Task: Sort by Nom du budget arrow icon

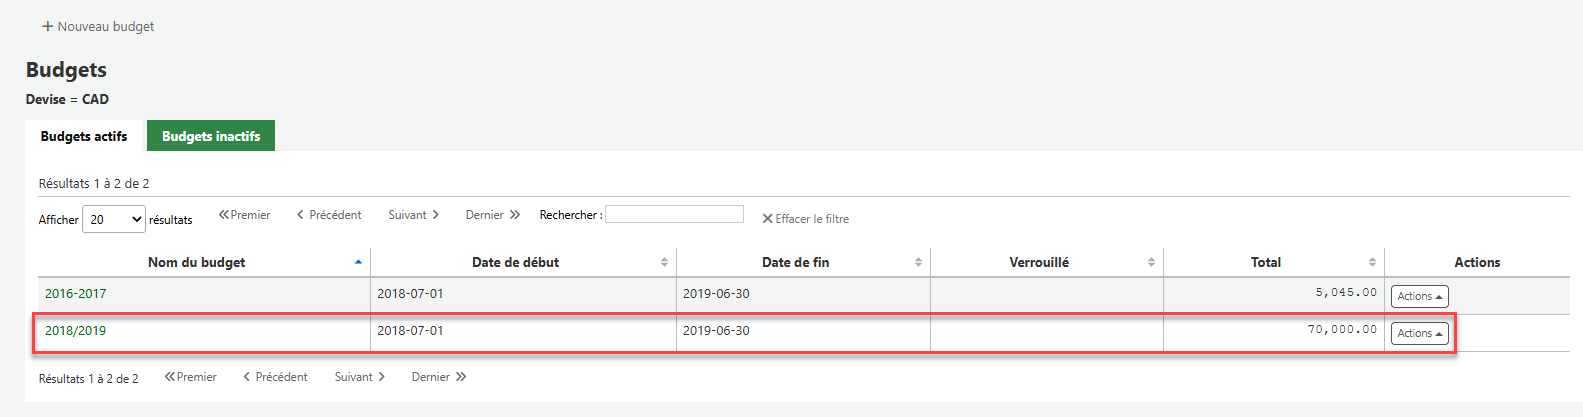Action: point(358,262)
